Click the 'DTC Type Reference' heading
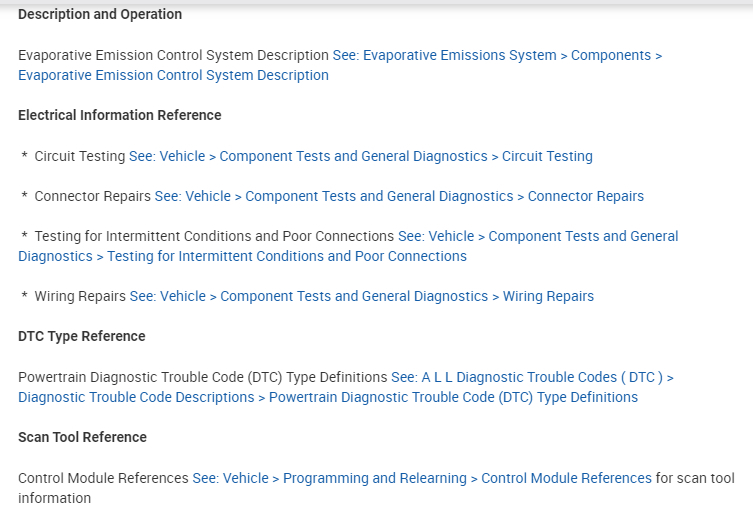 pyautogui.click(x=82, y=336)
